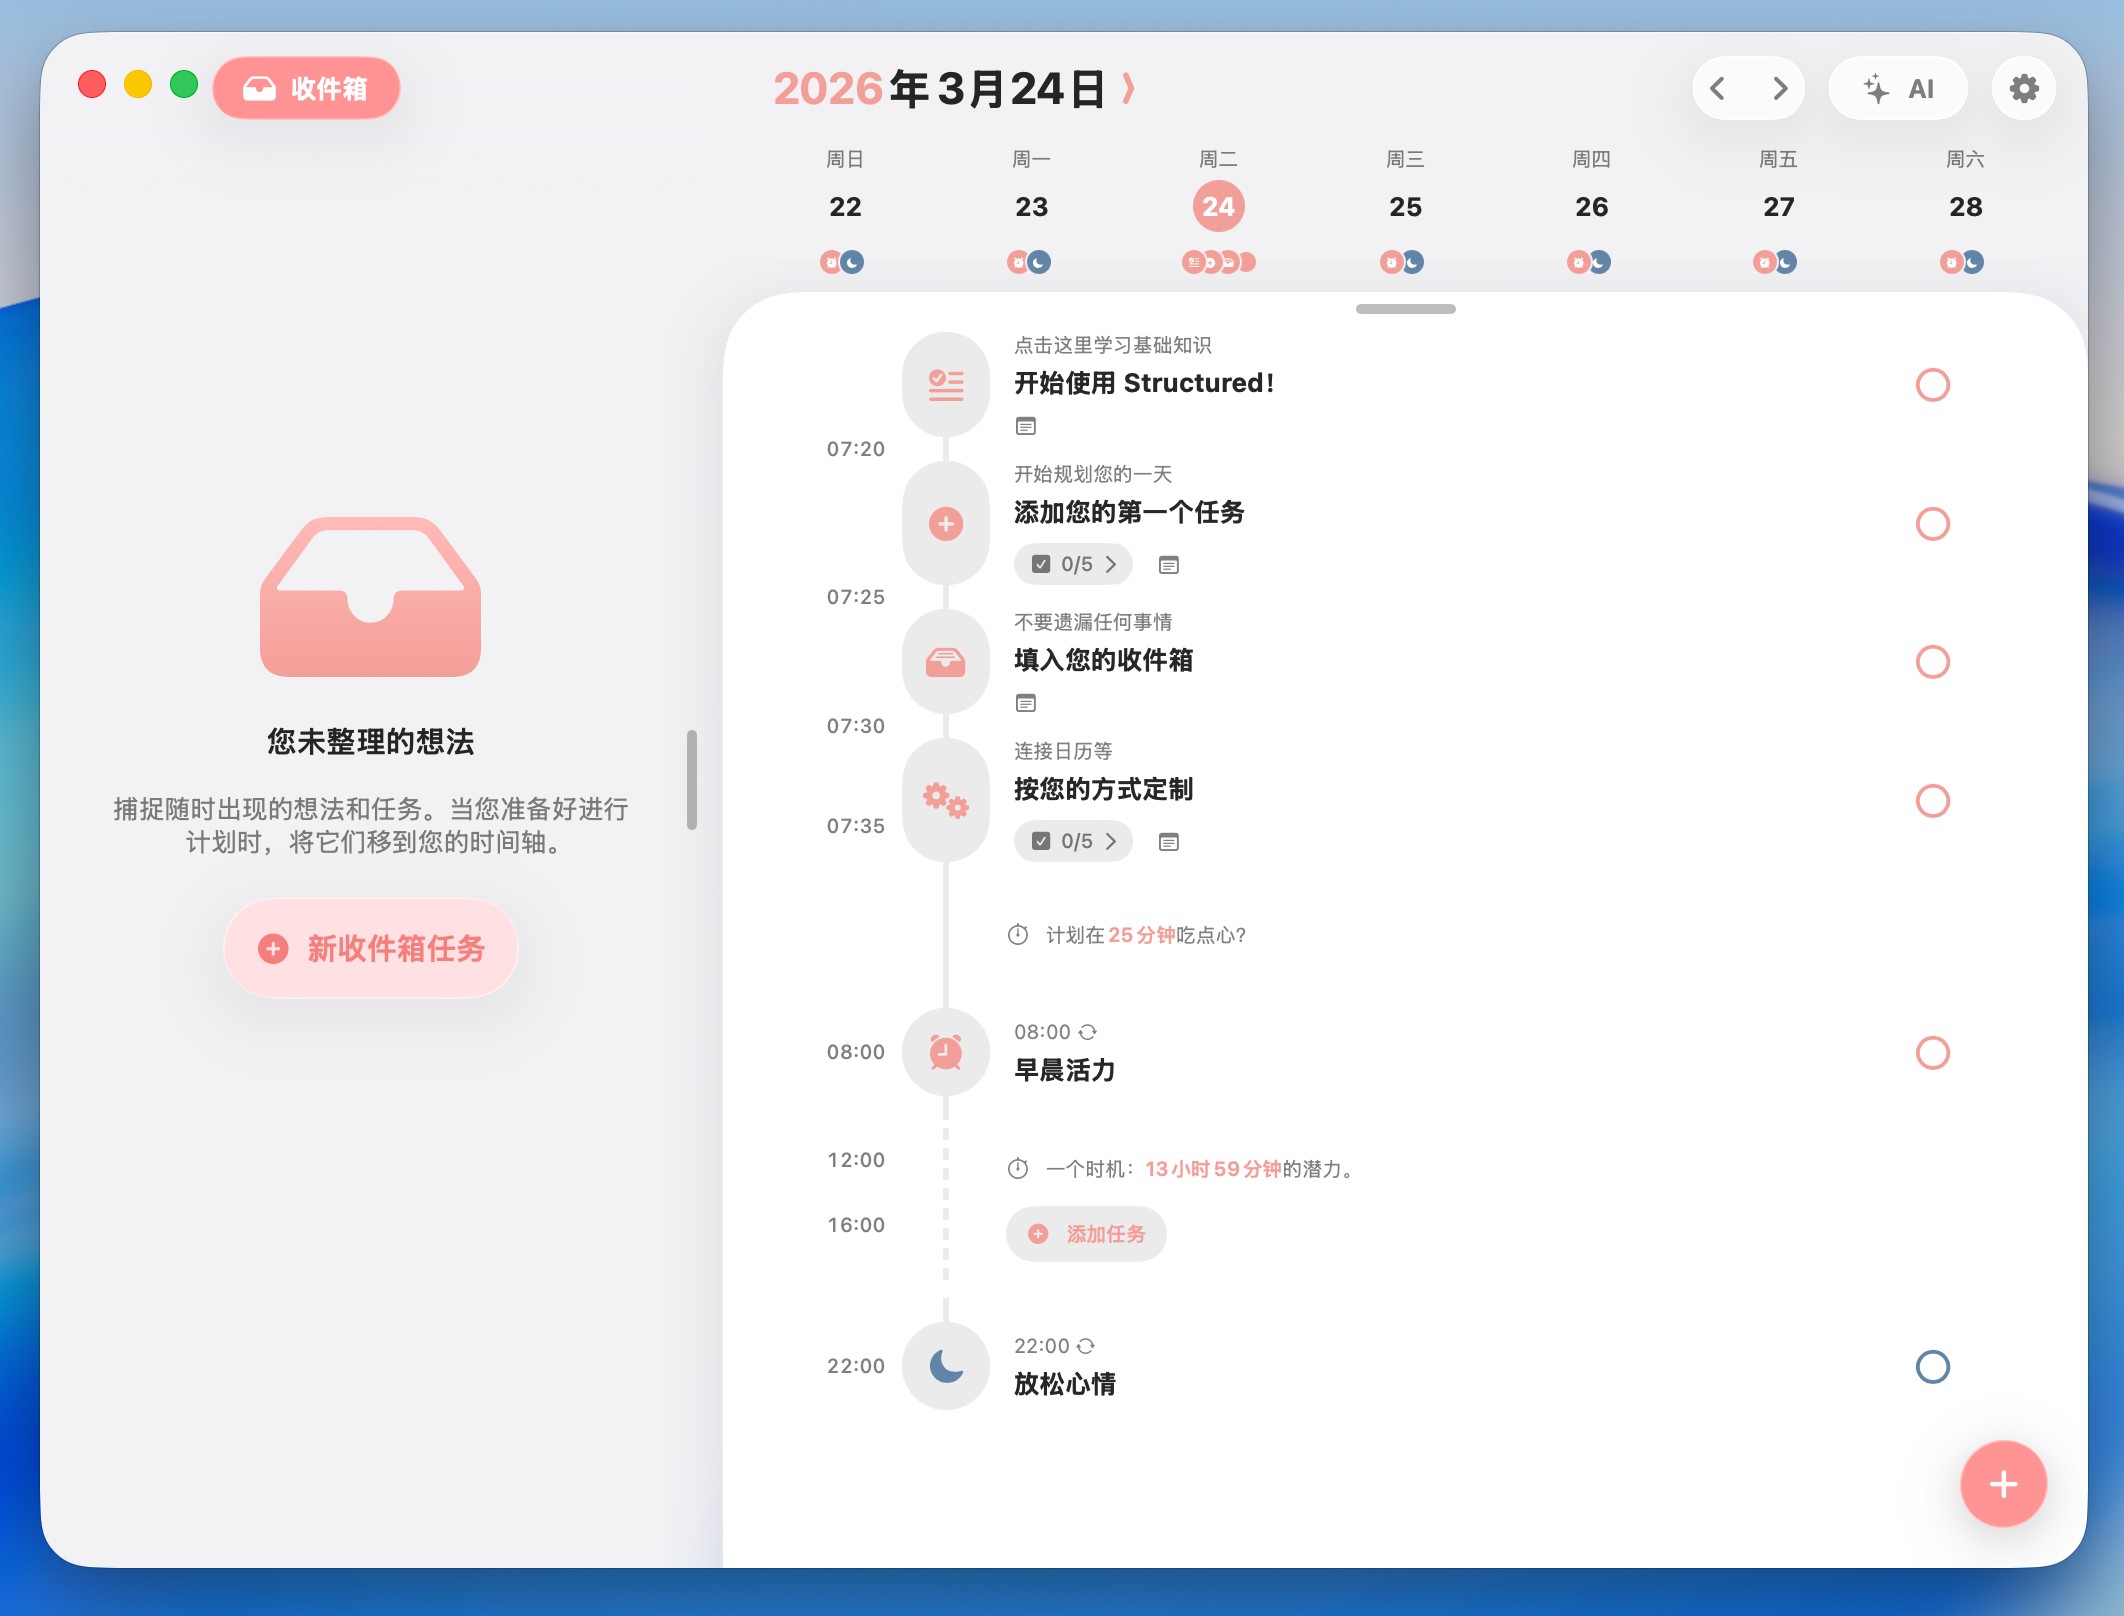Open the settings gear icon

coord(2023,89)
